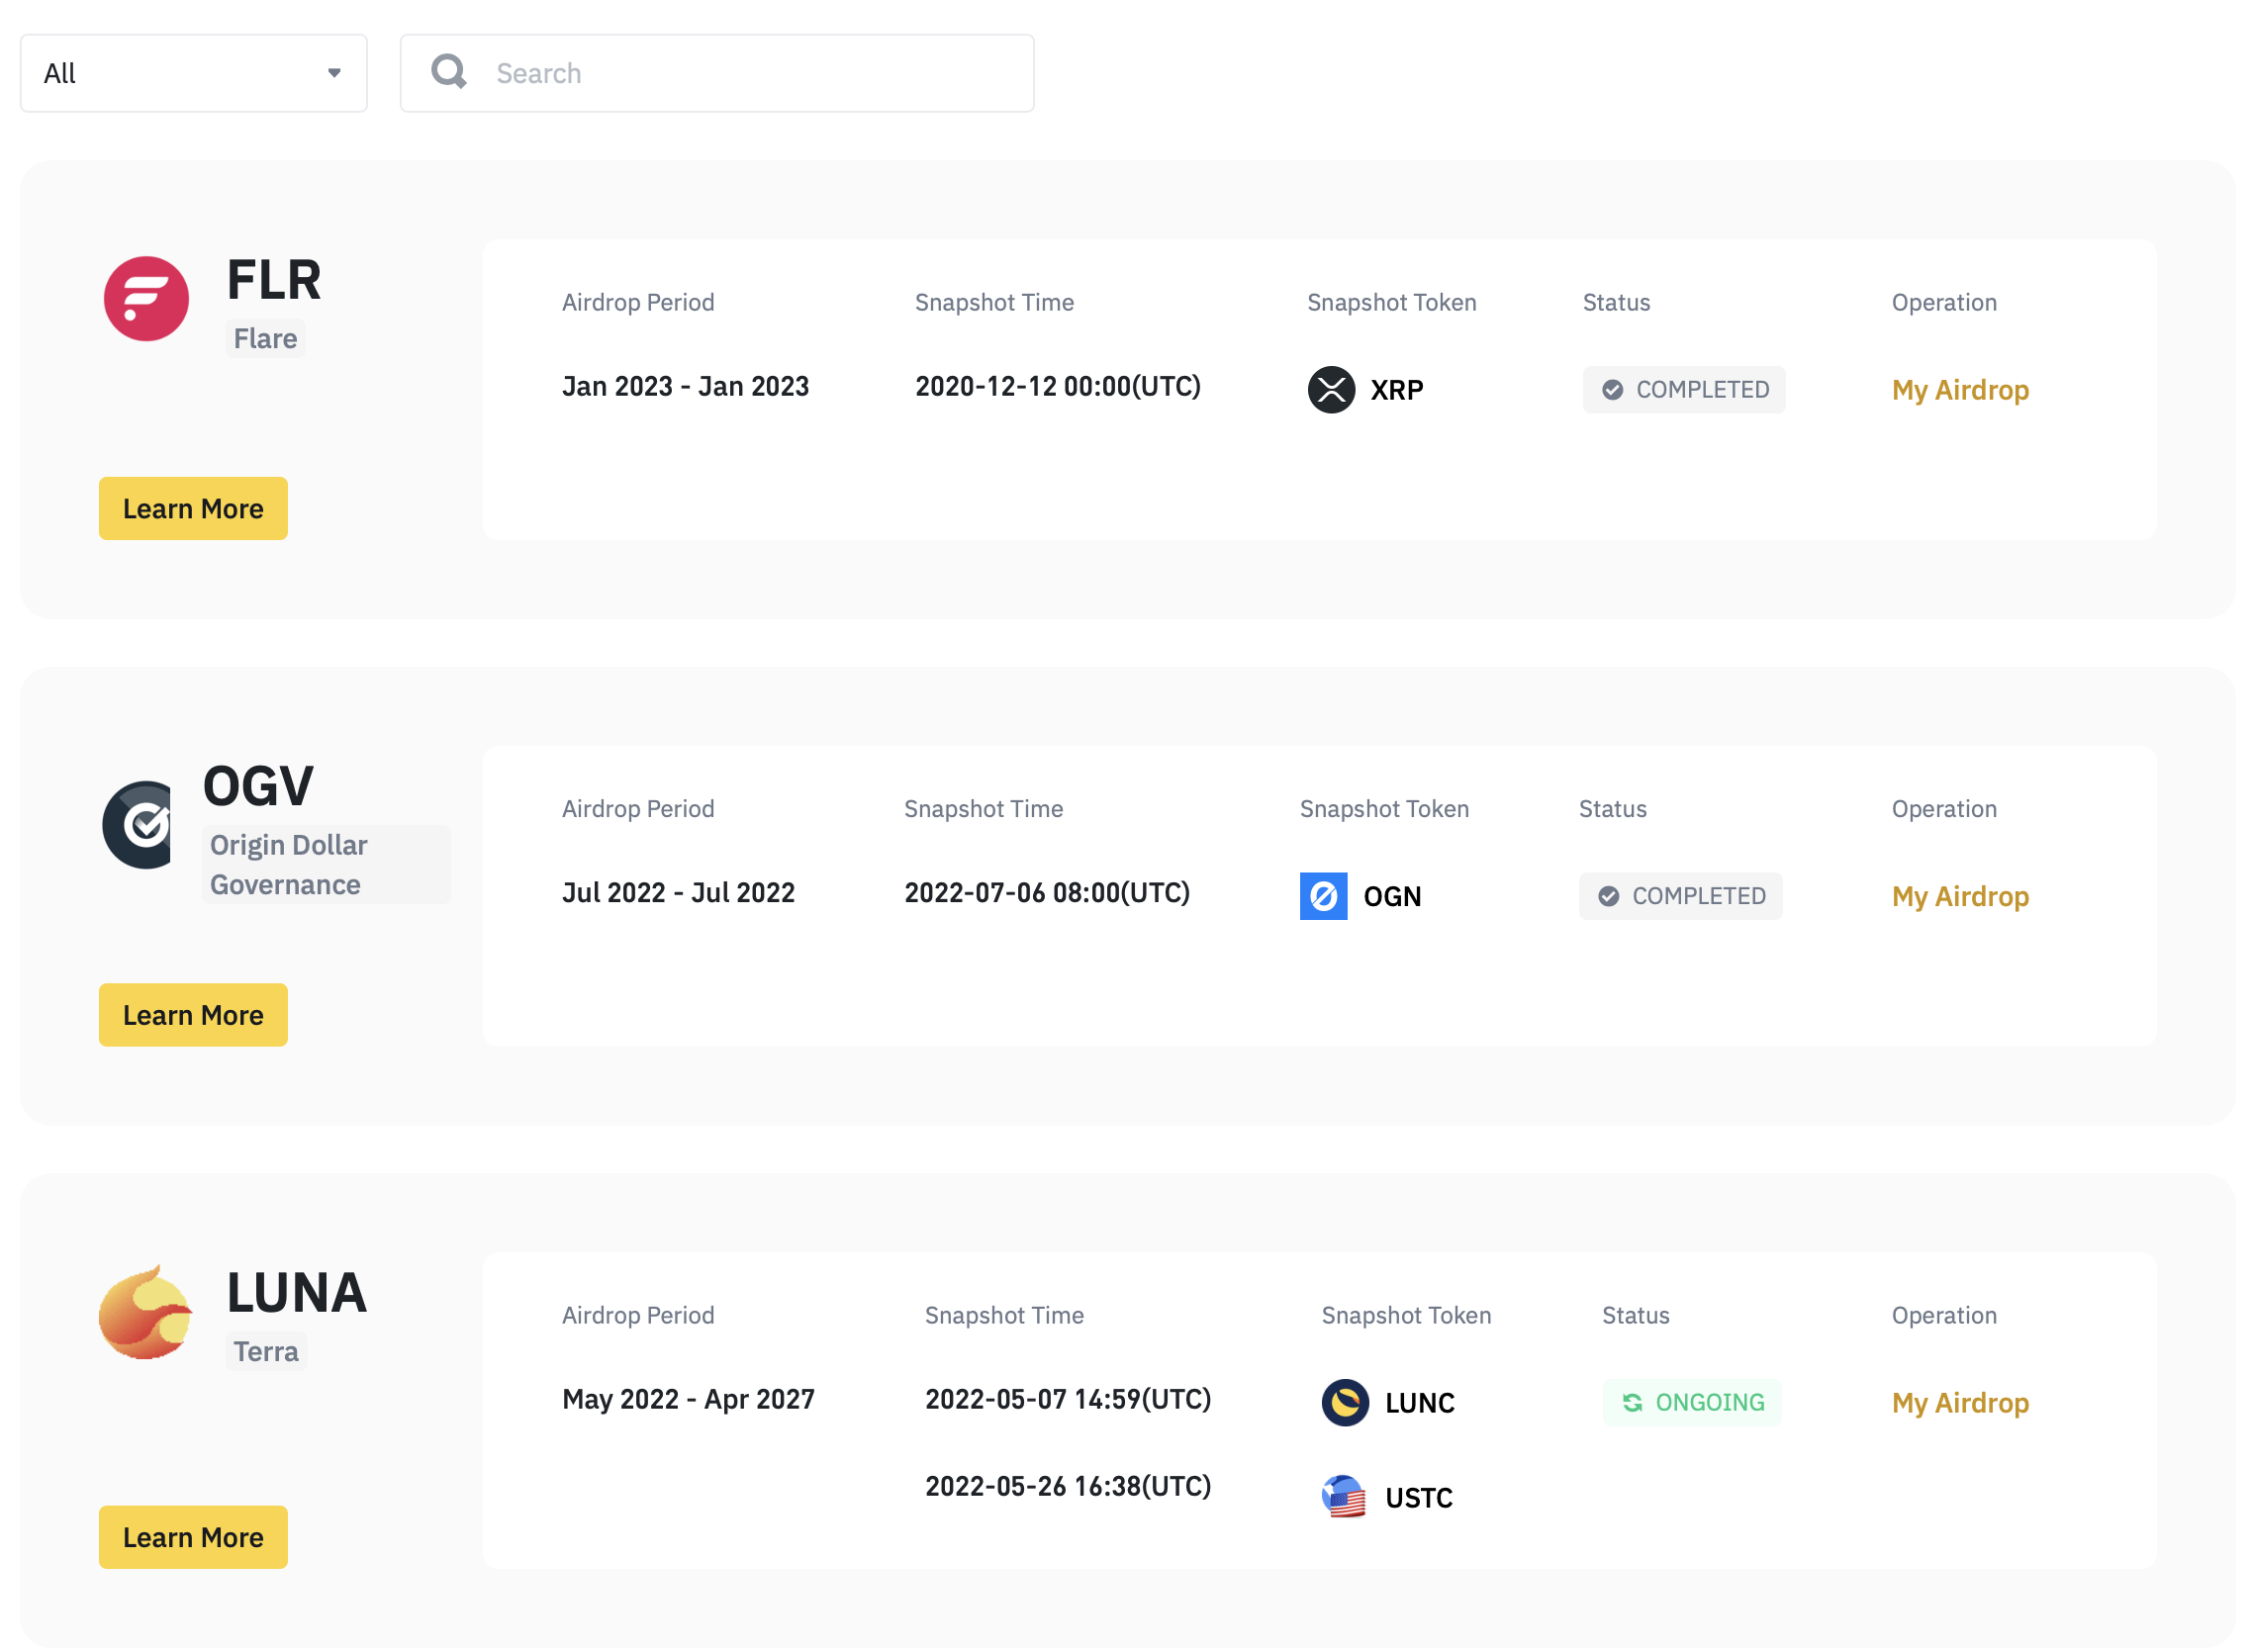
Task: Click the ONGOING status badge for LUNA
Action: [1691, 1402]
